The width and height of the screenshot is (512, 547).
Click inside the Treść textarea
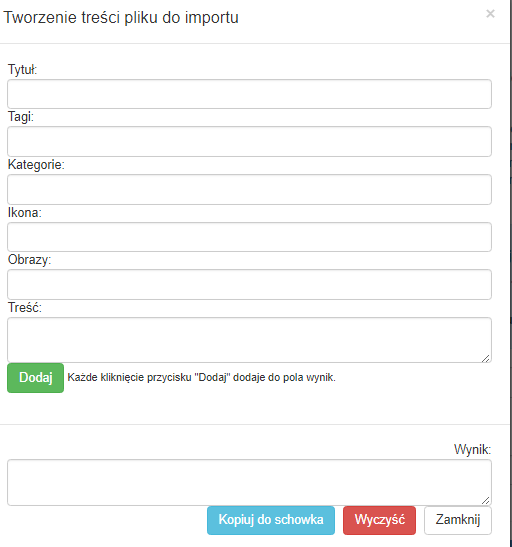[249, 340]
